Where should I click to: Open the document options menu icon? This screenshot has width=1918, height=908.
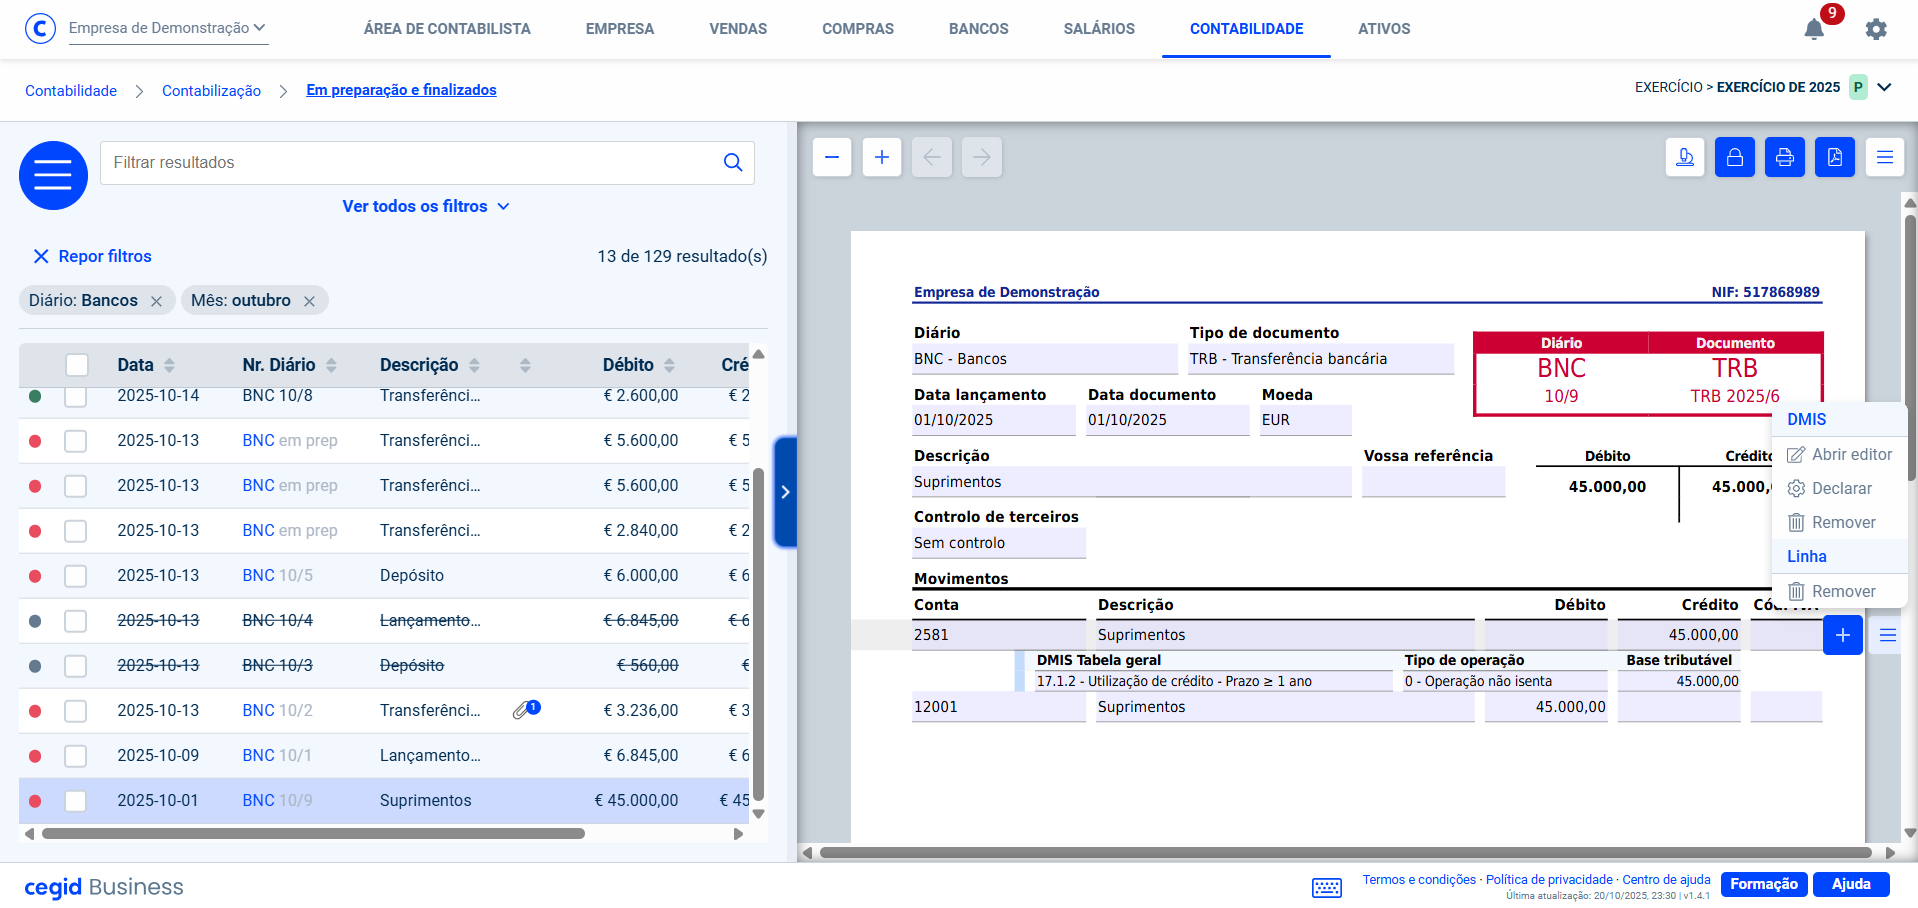click(1885, 157)
